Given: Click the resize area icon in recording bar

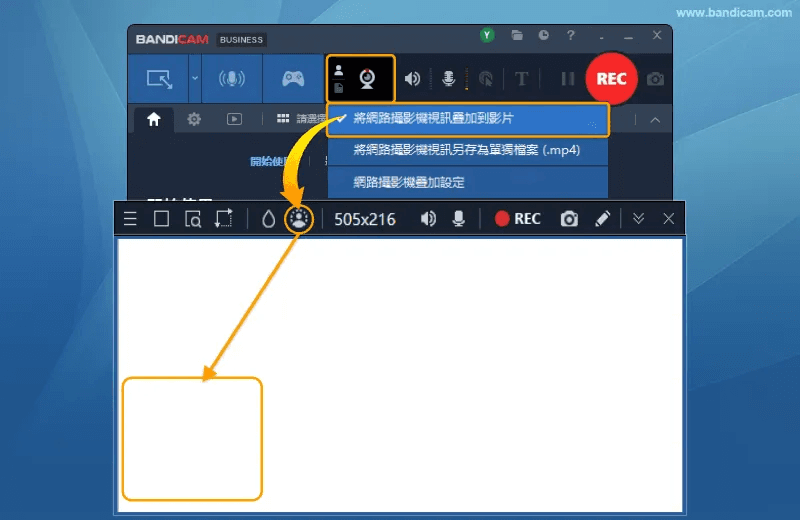Looking at the screenshot, I should tap(224, 218).
